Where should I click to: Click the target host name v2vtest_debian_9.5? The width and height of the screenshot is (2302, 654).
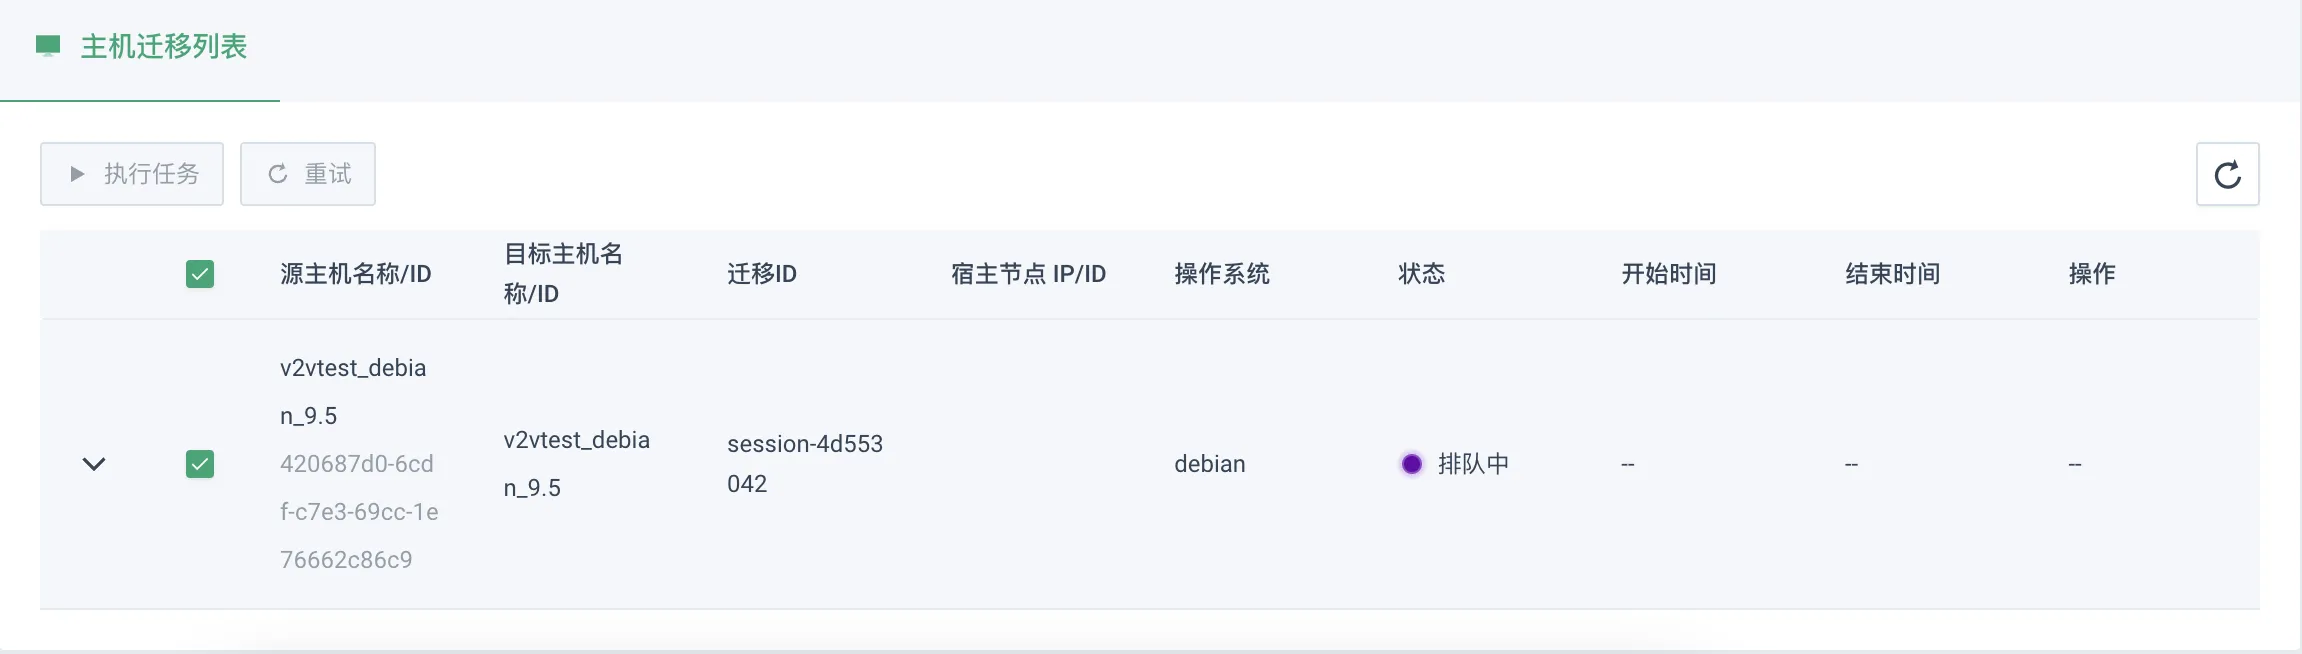pyautogui.click(x=577, y=464)
